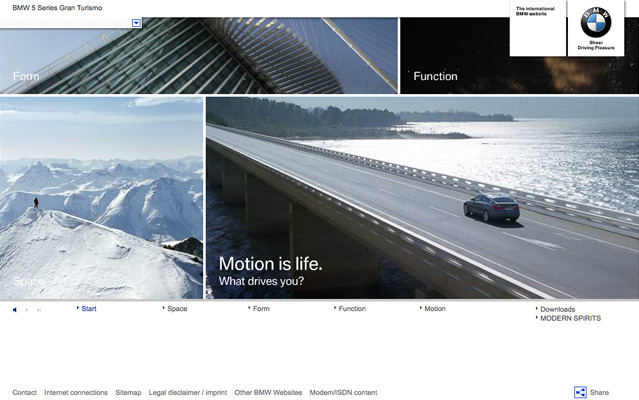This screenshot has width=639, height=400.
Task: Visit the MODERN SPIRITS link
Action: (x=571, y=319)
